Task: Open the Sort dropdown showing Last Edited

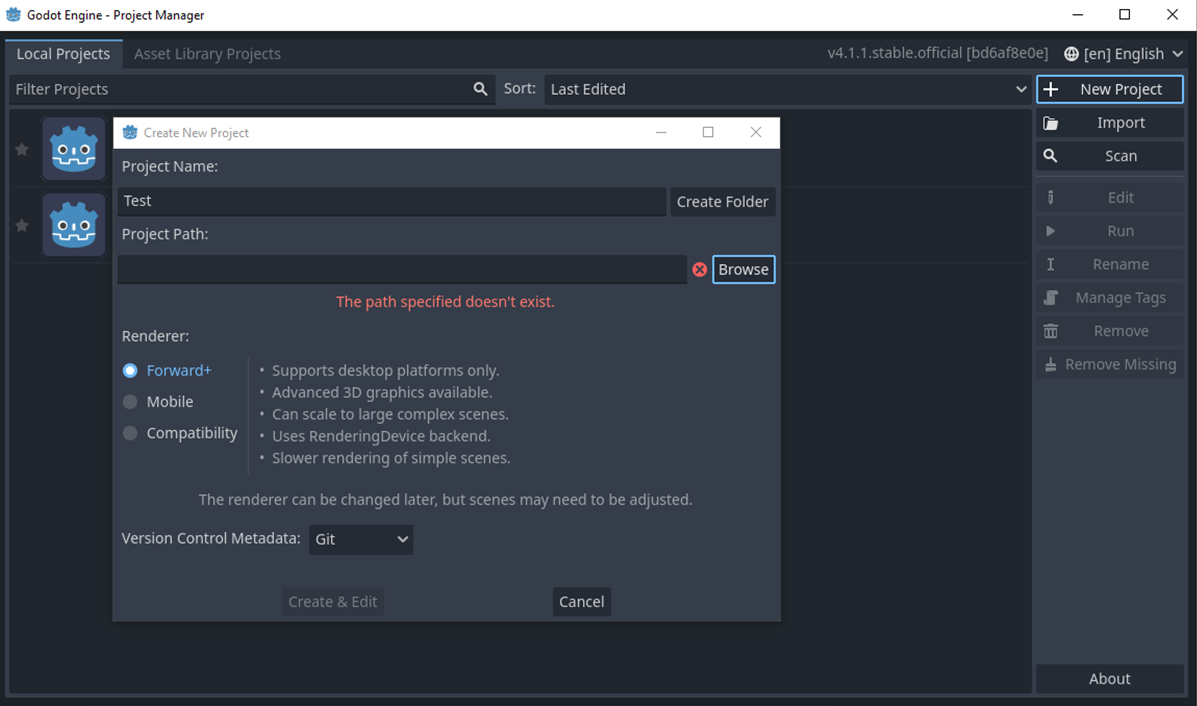Action: click(x=788, y=89)
